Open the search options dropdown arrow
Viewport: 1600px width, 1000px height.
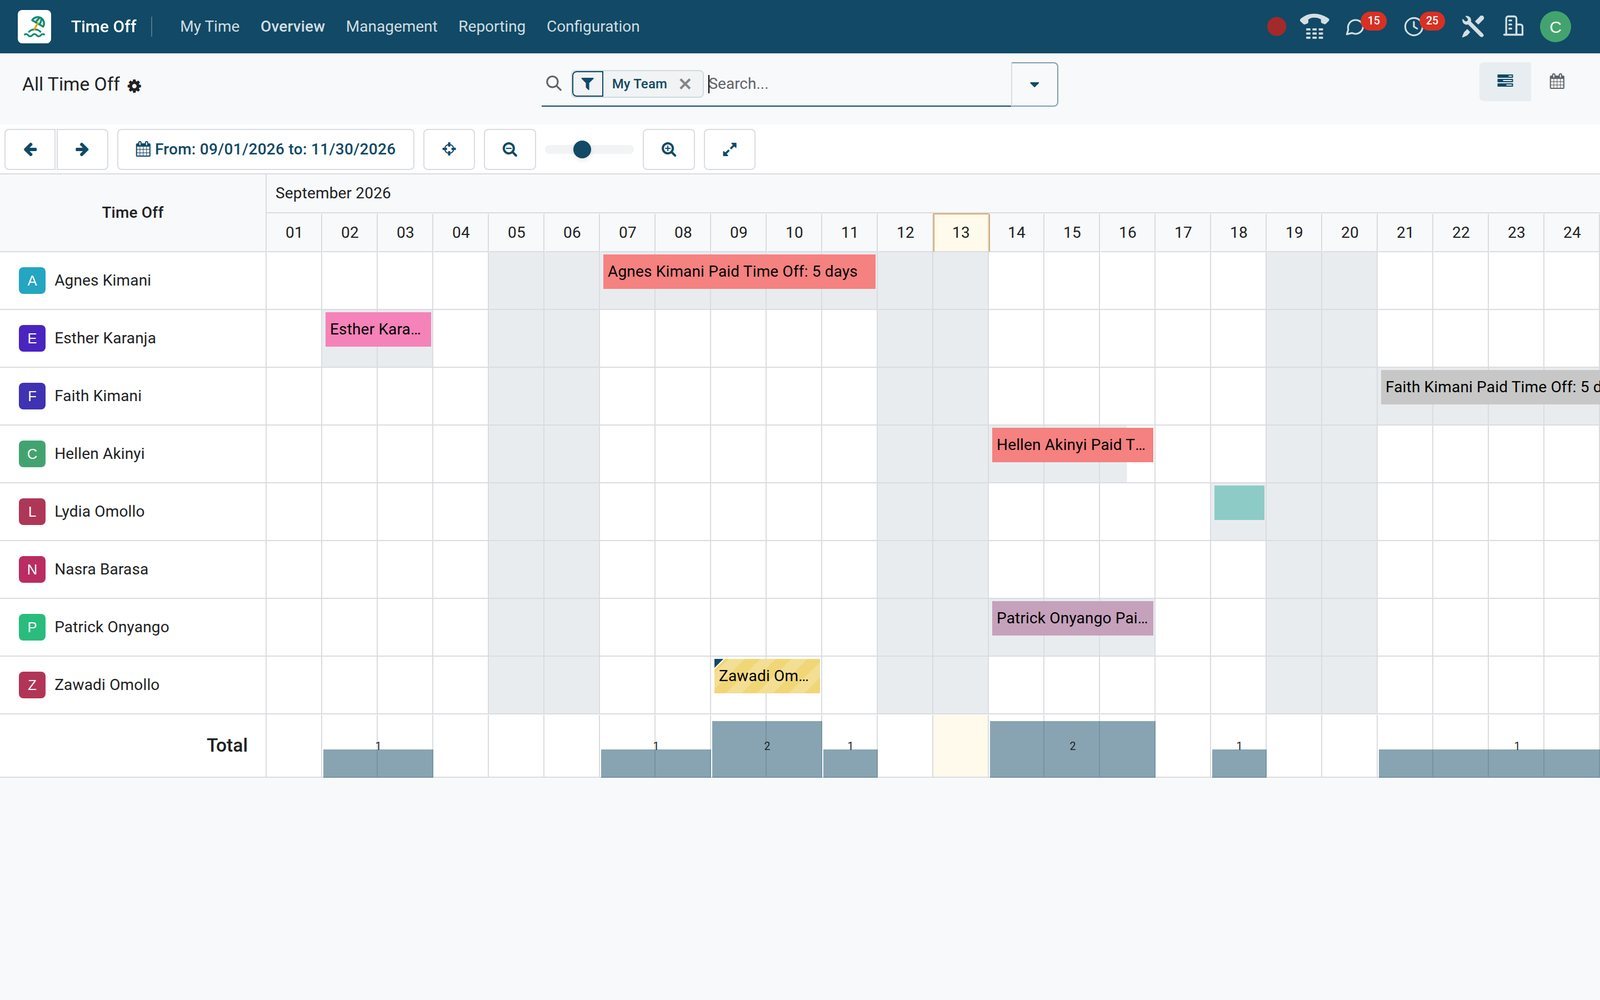pyautogui.click(x=1034, y=84)
